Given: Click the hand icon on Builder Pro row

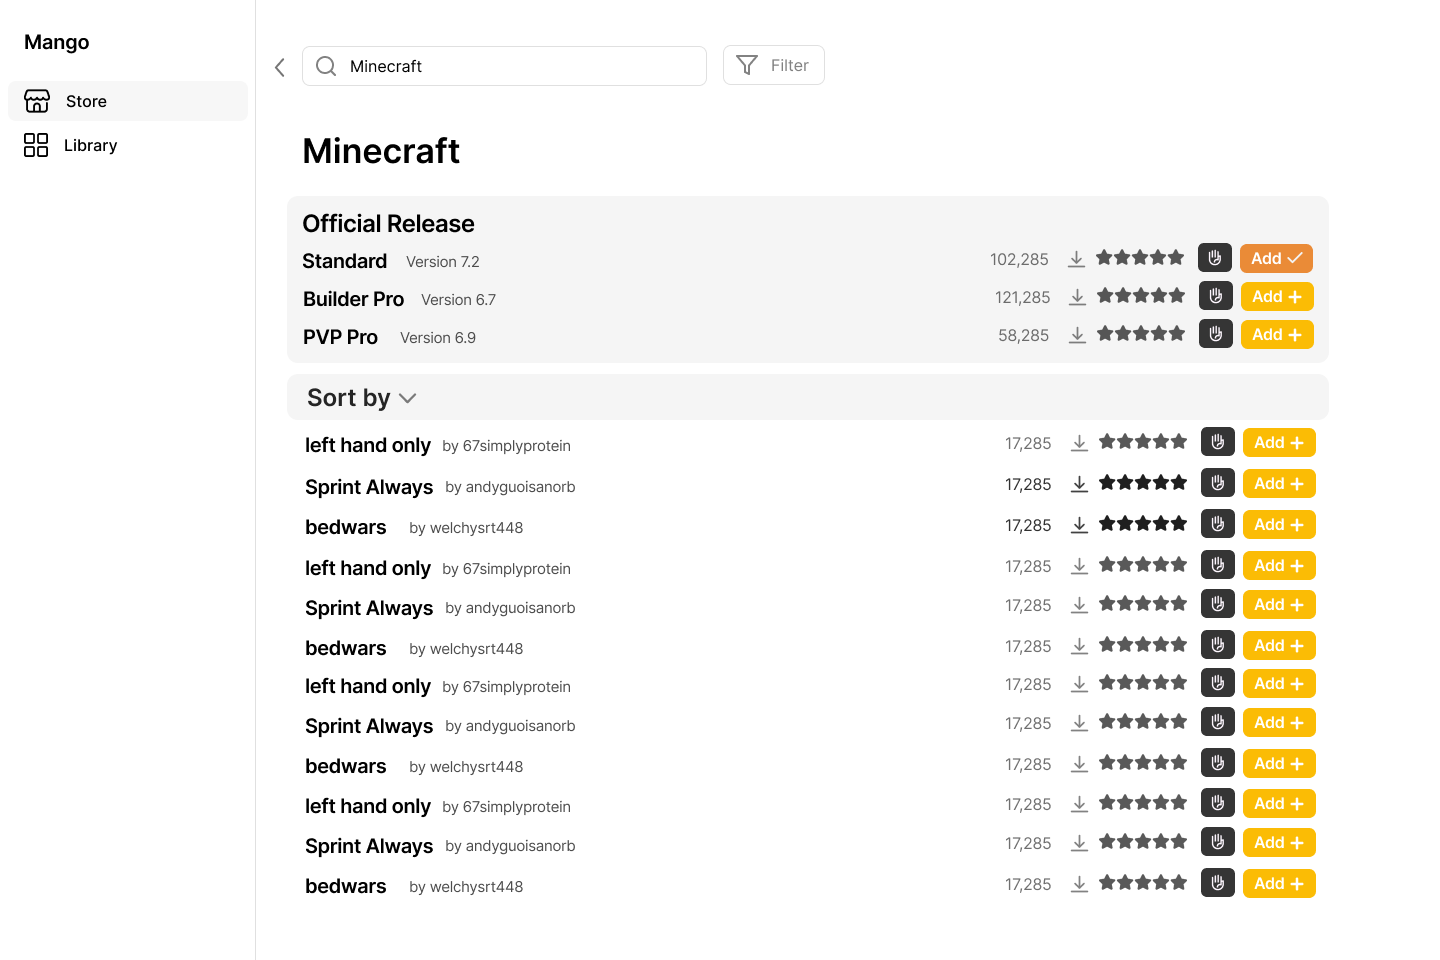Looking at the screenshot, I should tap(1216, 296).
